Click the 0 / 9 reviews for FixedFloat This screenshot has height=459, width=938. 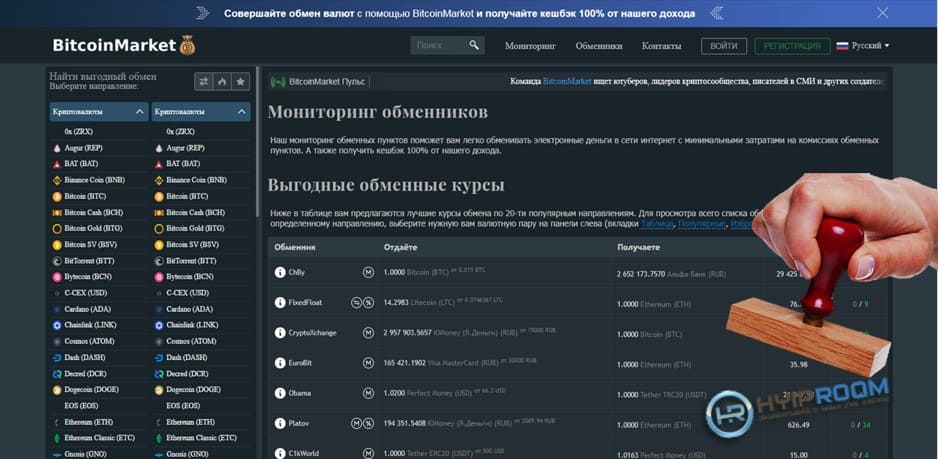(x=860, y=304)
